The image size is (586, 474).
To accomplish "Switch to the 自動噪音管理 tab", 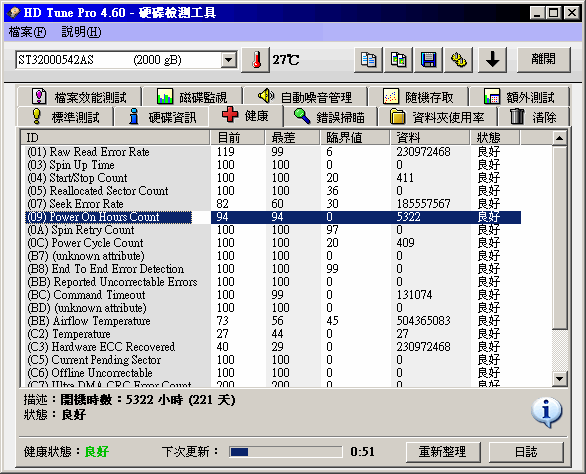I will 305,97.
